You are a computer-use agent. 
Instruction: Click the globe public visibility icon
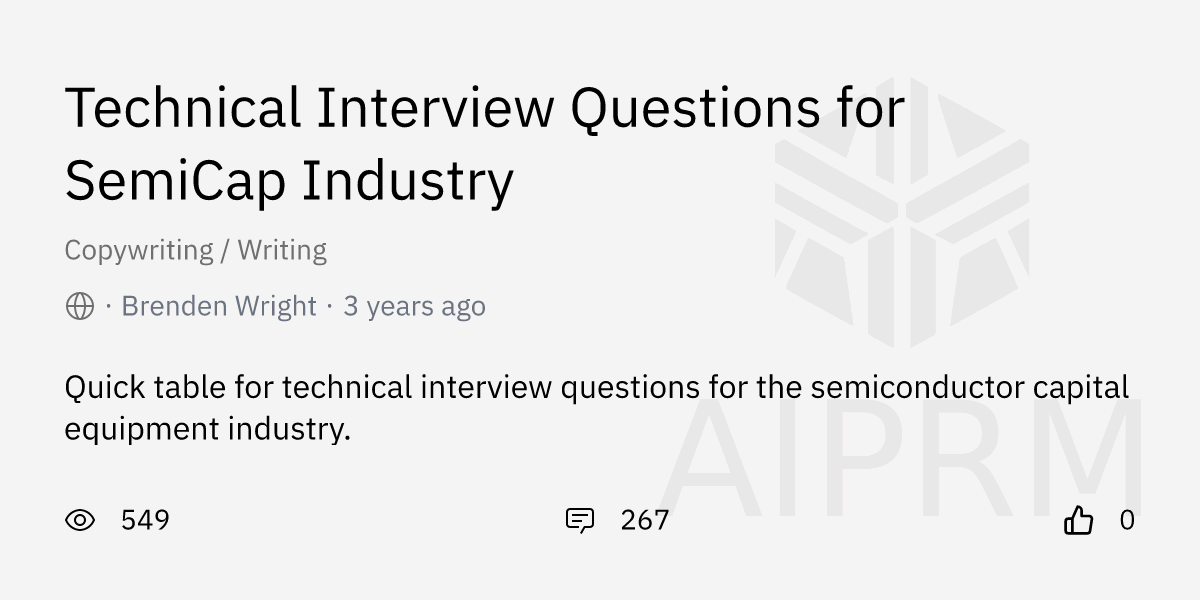tap(80, 306)
